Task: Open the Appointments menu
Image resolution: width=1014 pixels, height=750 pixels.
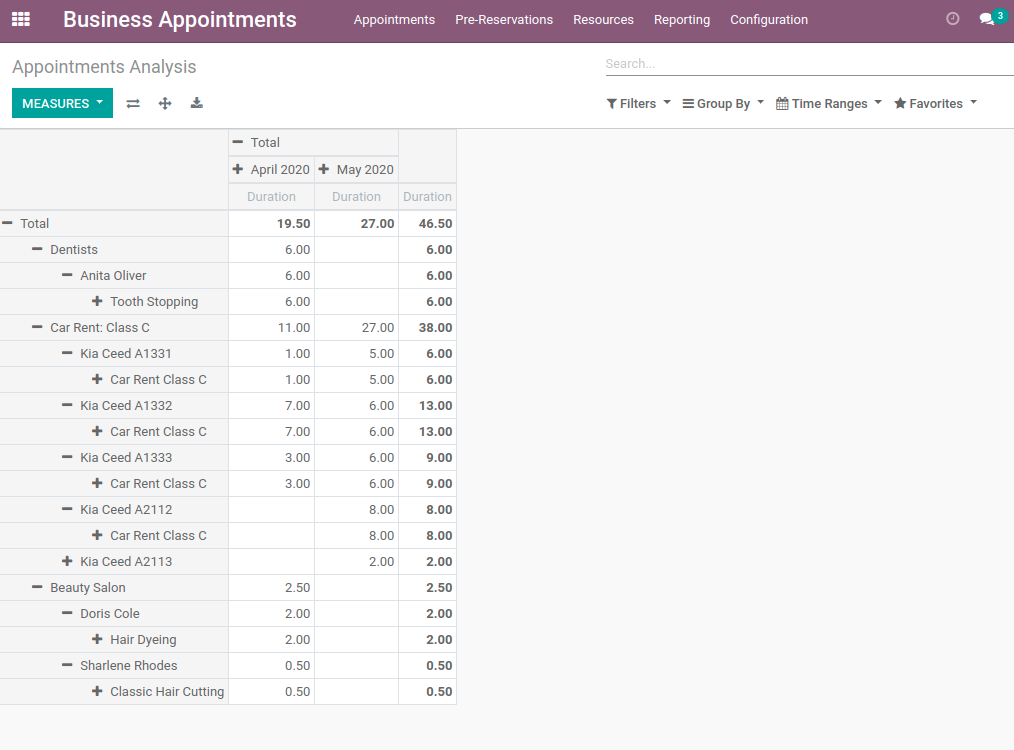Action: coord(394,20)
